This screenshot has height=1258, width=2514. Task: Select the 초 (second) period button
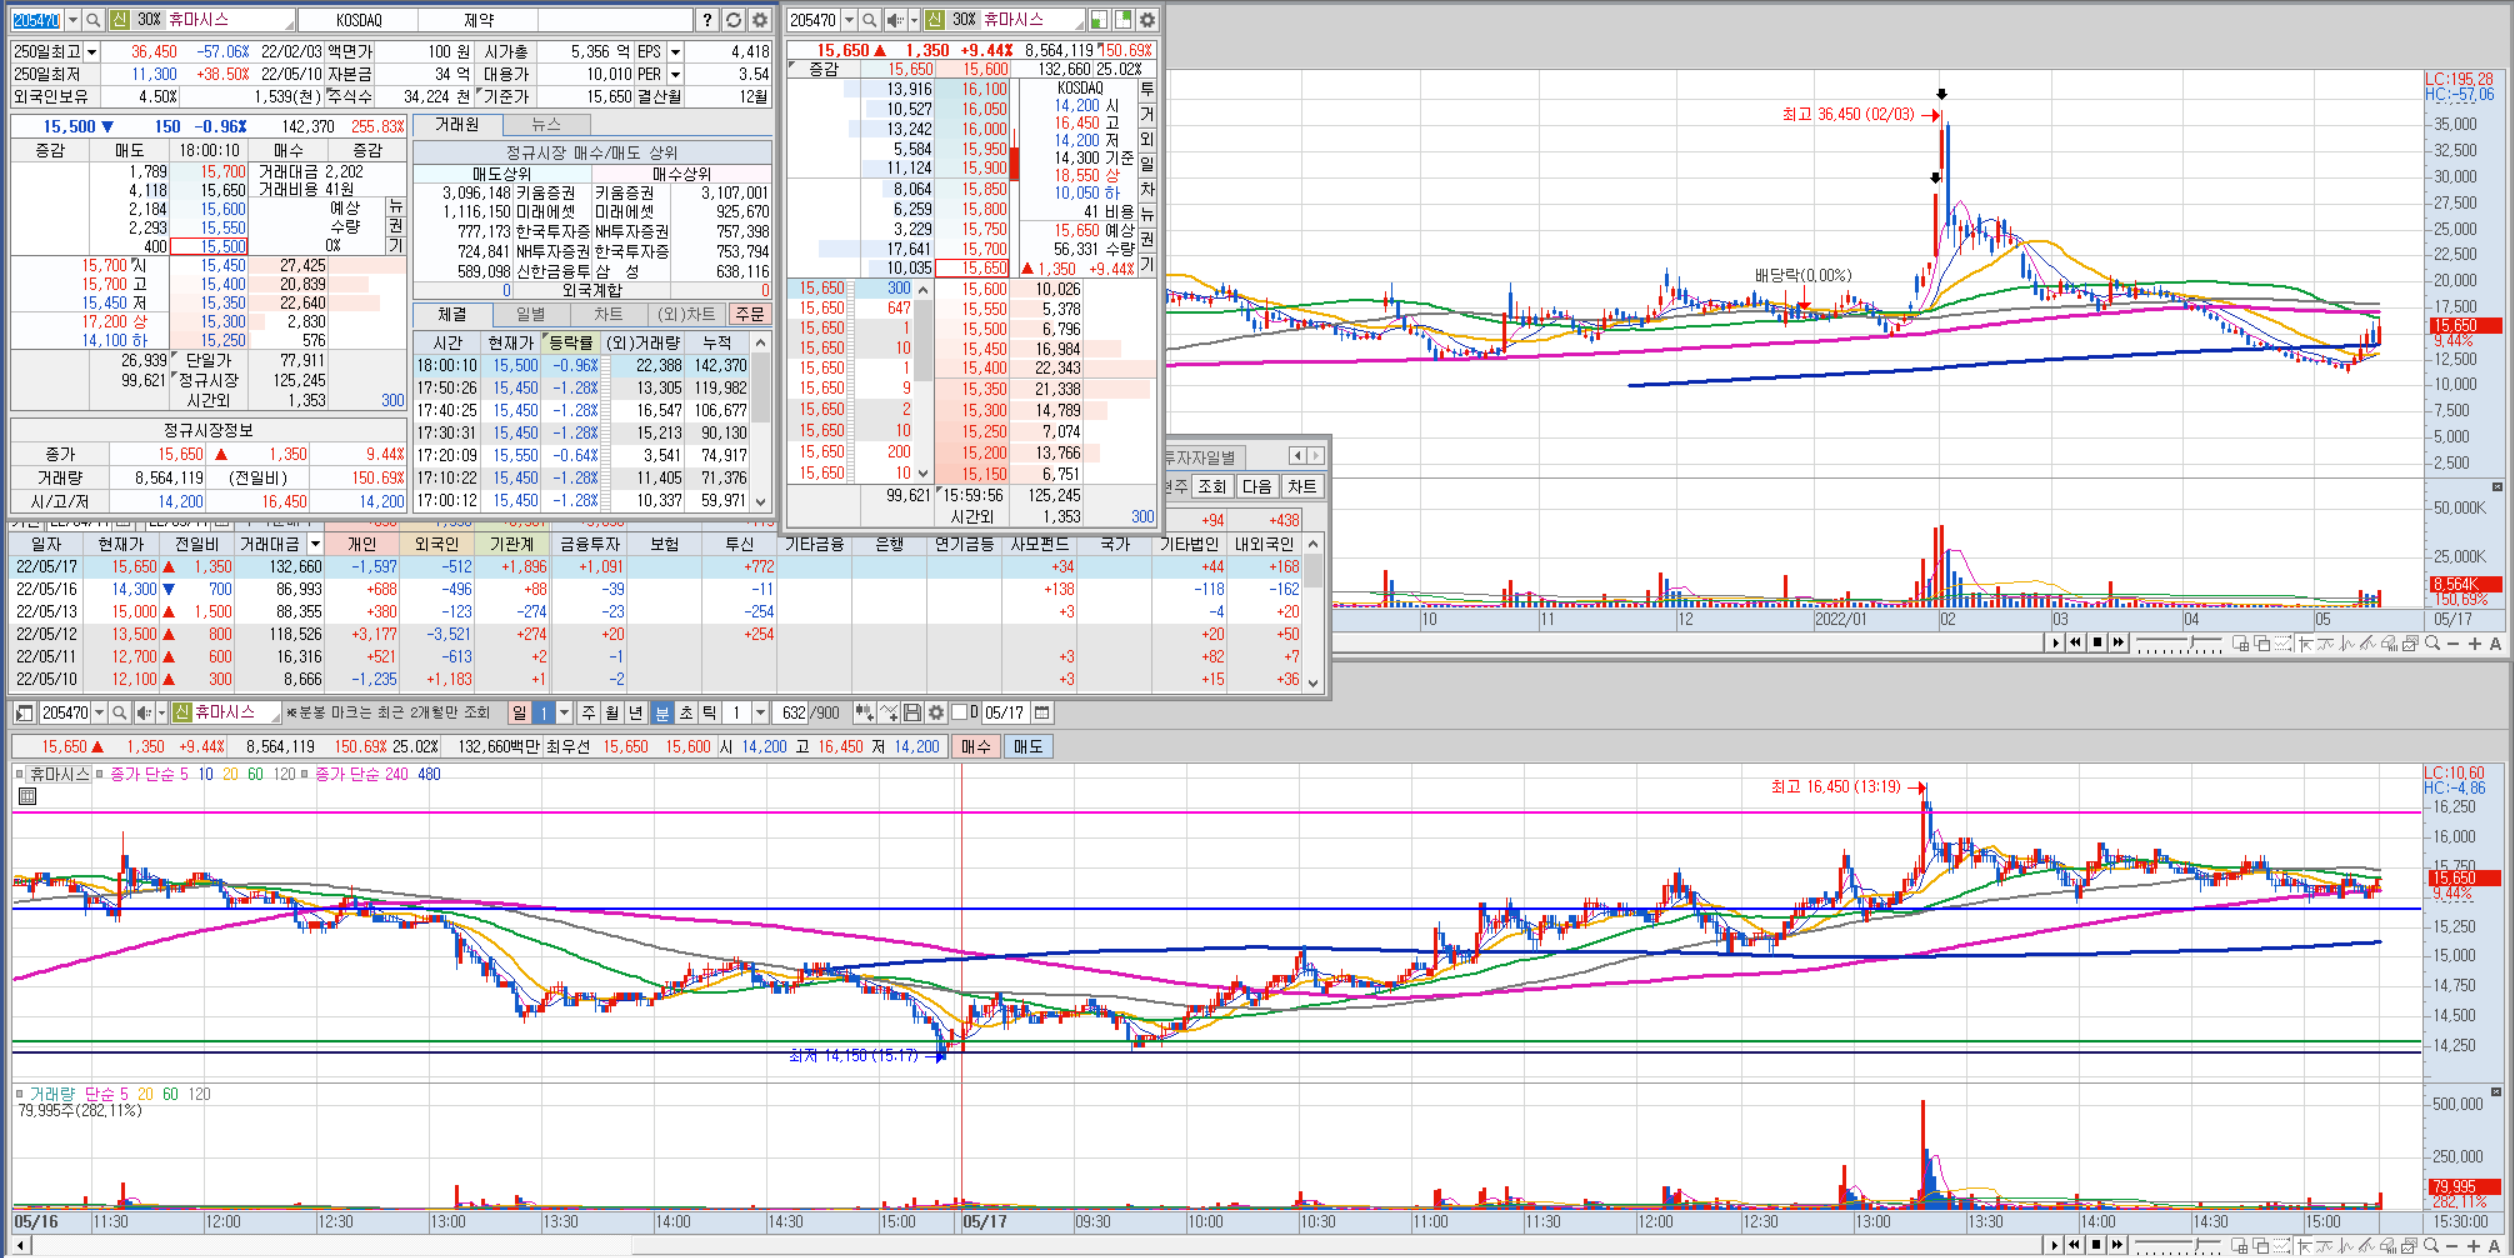pos(686,713)
